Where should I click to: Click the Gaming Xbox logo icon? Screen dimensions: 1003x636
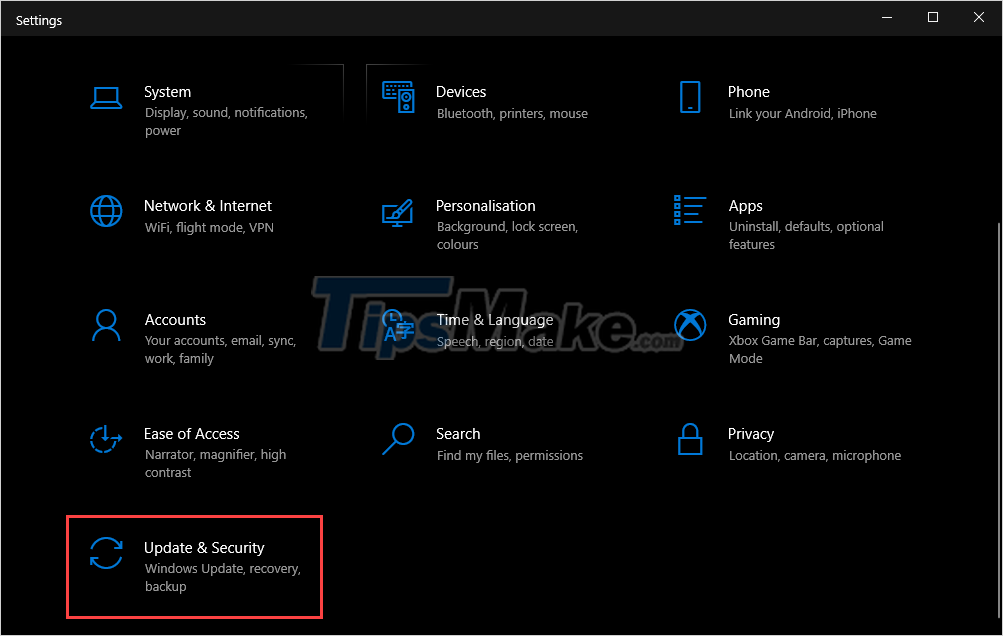[x=690, y=325]
